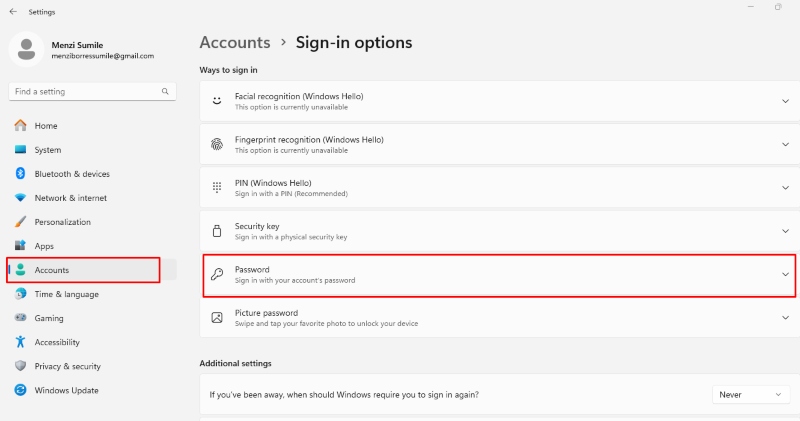The width and height of the screenshot is (800, 421).
Task: Click 'Additional settings' heading
Action: [235, 363]
